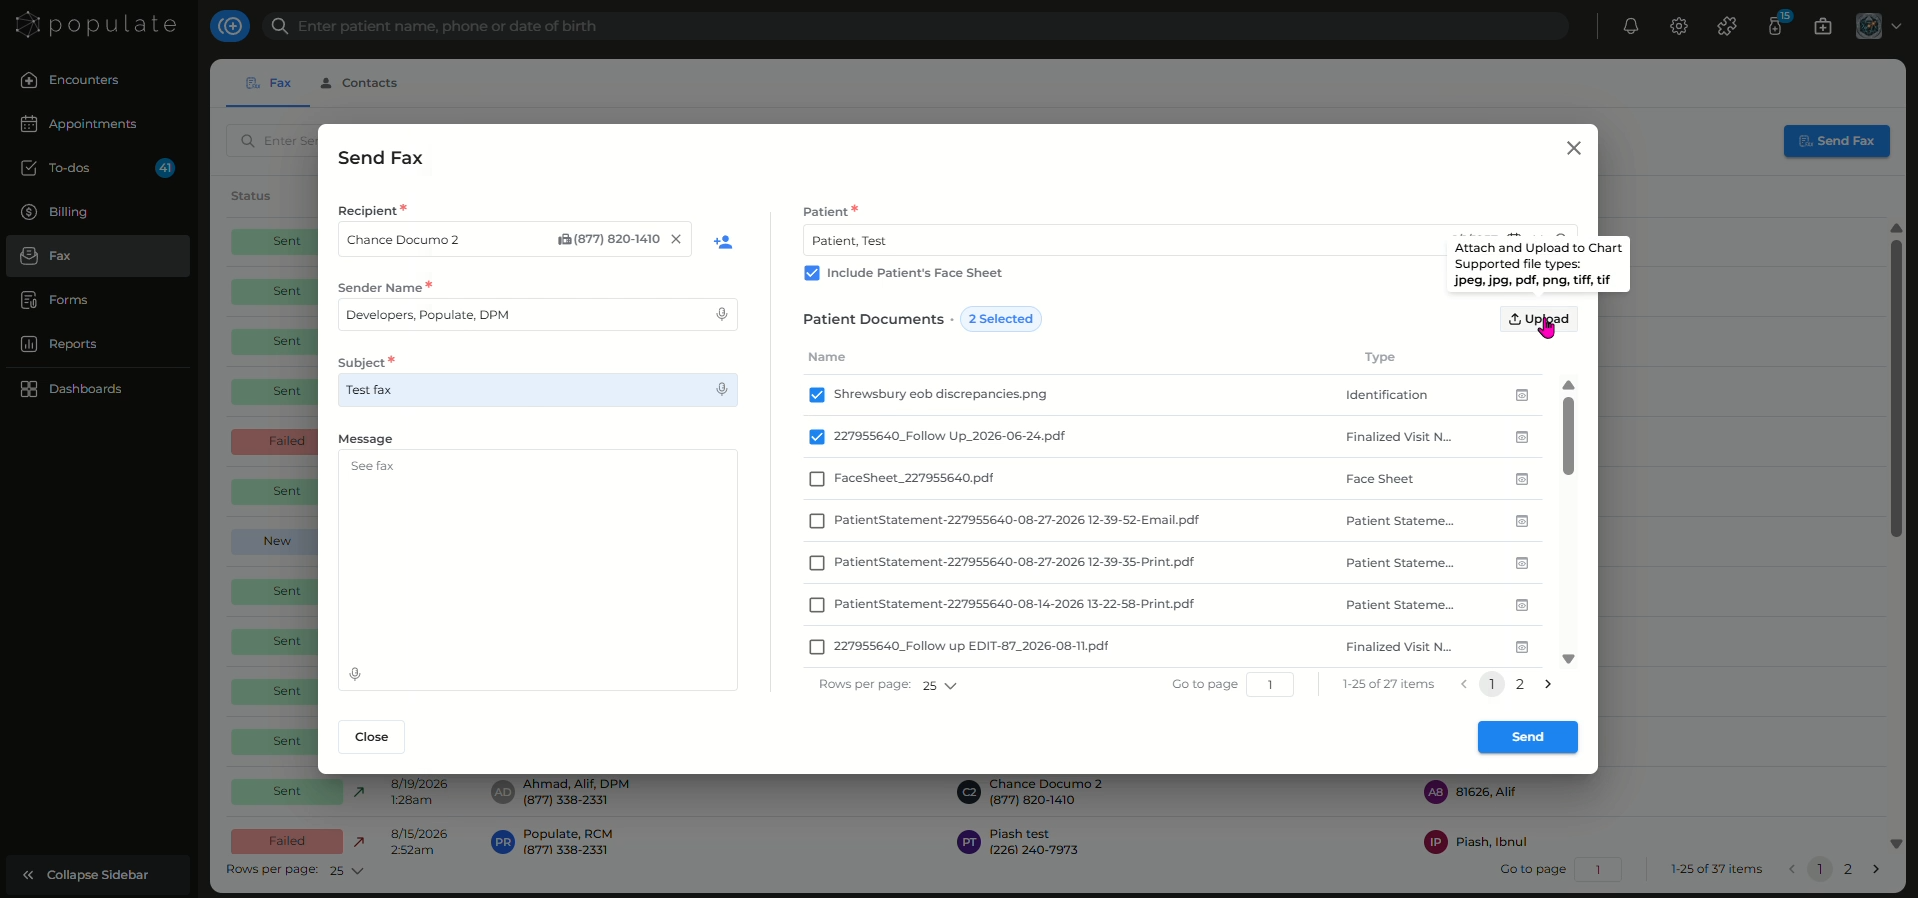Click the Go to page input field in dialog
1918x898 pixels.
tap(1270, 685)
